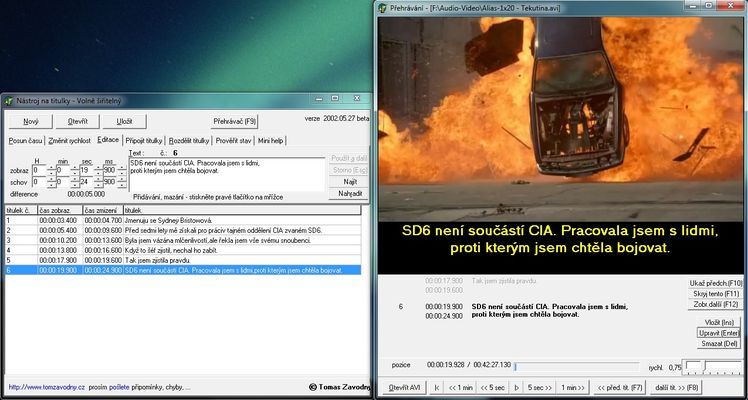Open the Změnit rychlost tab
The height and width of the screenshot is (400, 748).
(x=70, y=141)
